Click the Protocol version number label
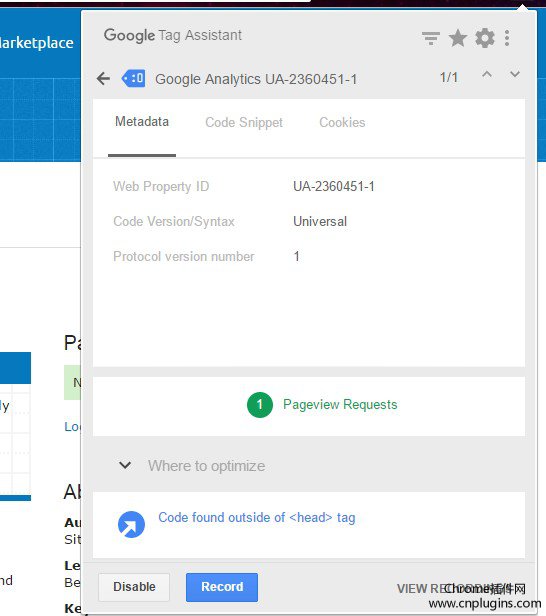Image resolution: width=546 pixels, height=616 pixels. pyautogui.click(x=183, y=257)
